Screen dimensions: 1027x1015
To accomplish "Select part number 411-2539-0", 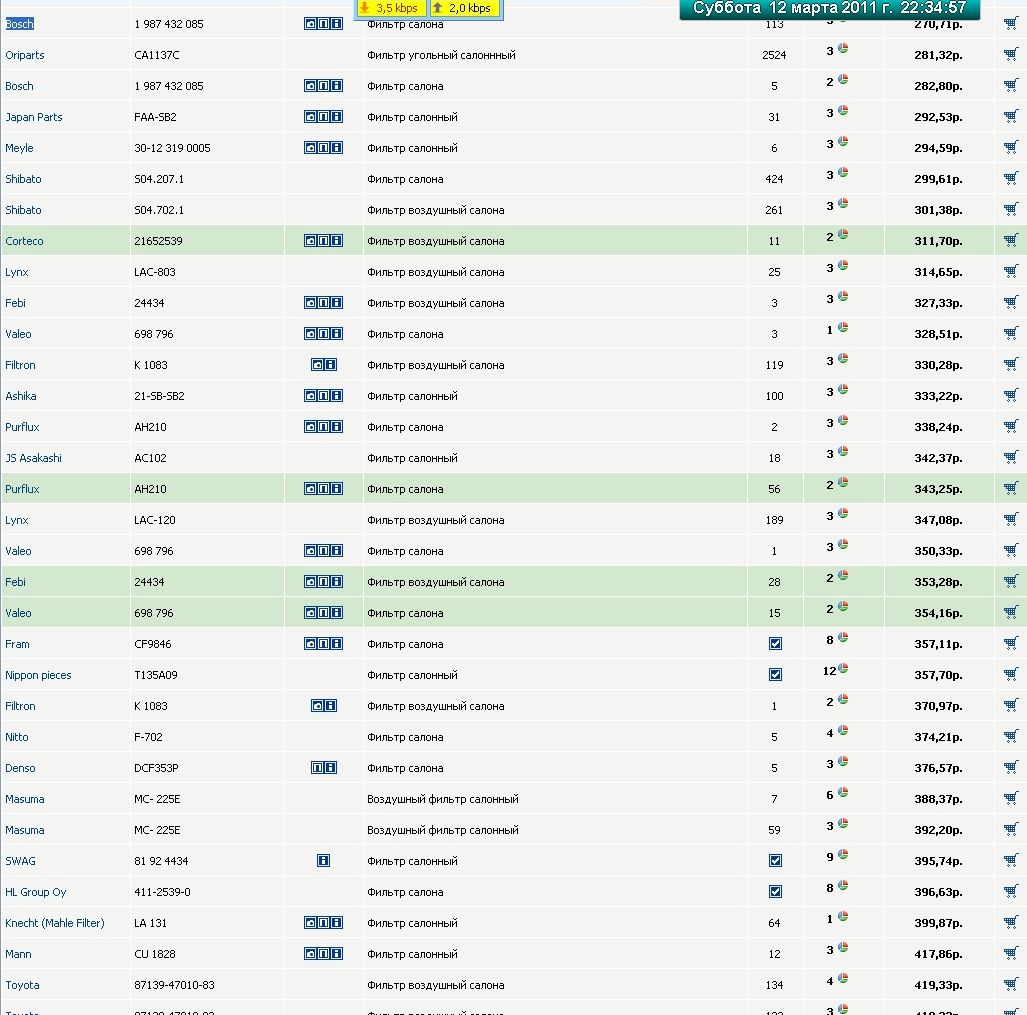I will 162,892.
